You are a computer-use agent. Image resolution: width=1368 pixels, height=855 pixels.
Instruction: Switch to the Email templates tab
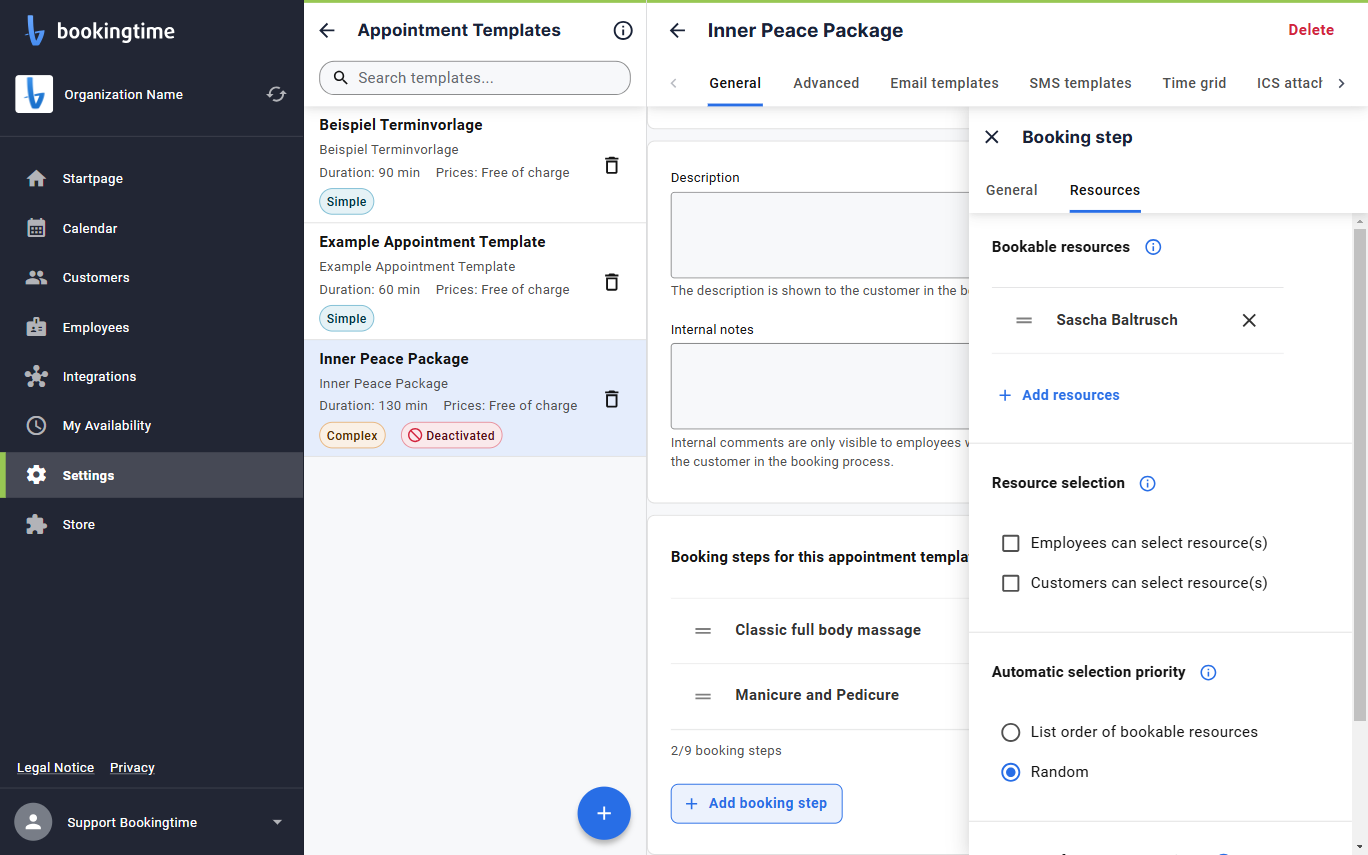point(944,83)
